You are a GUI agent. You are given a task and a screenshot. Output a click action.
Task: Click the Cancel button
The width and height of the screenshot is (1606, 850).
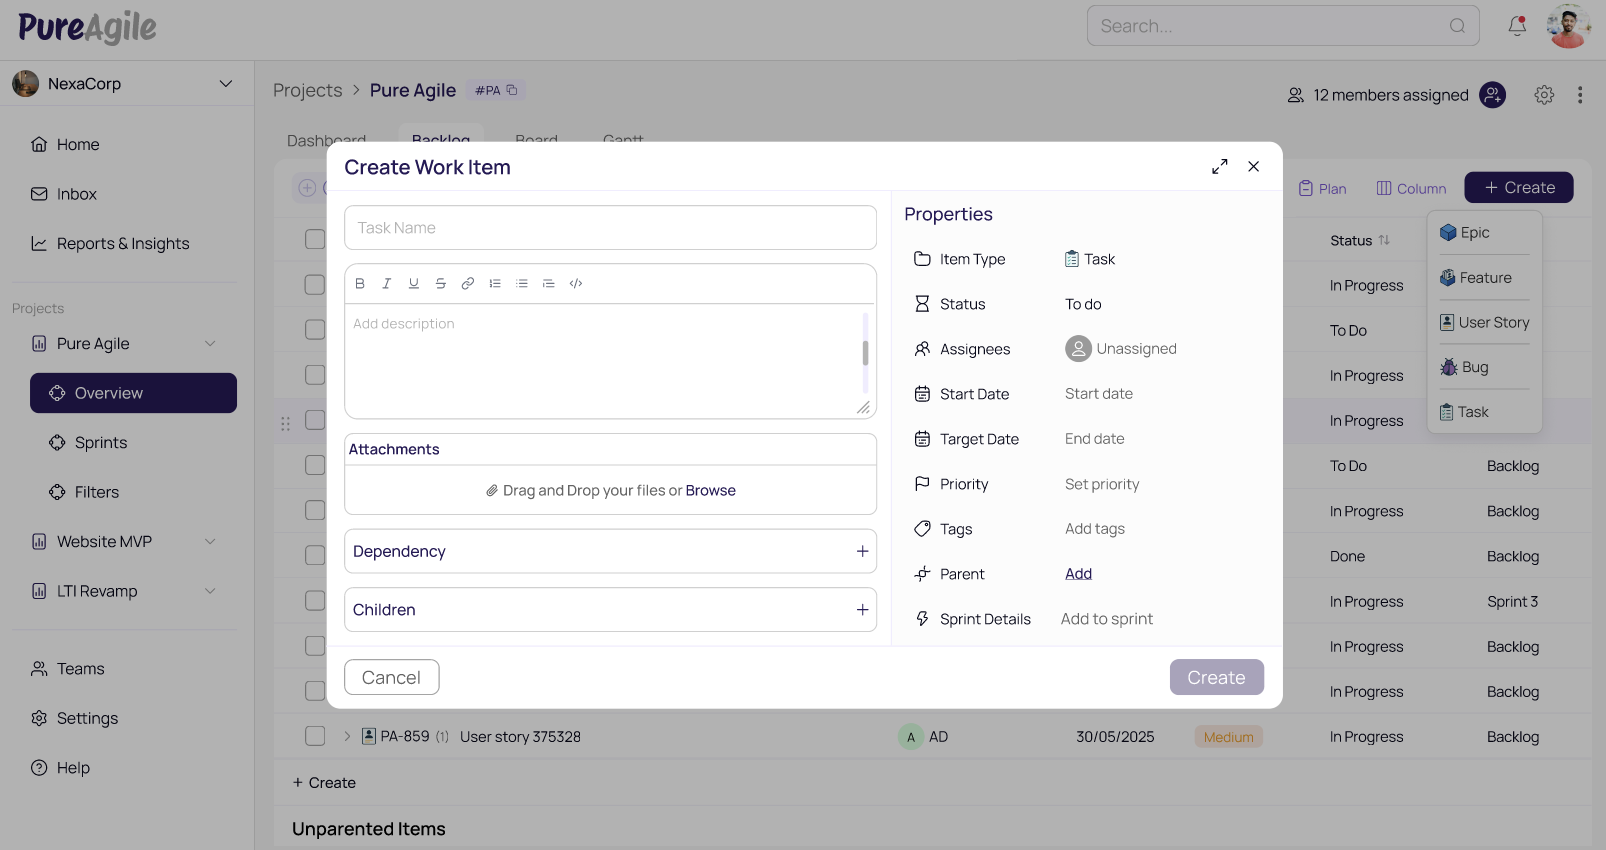[x=391, y=677]
